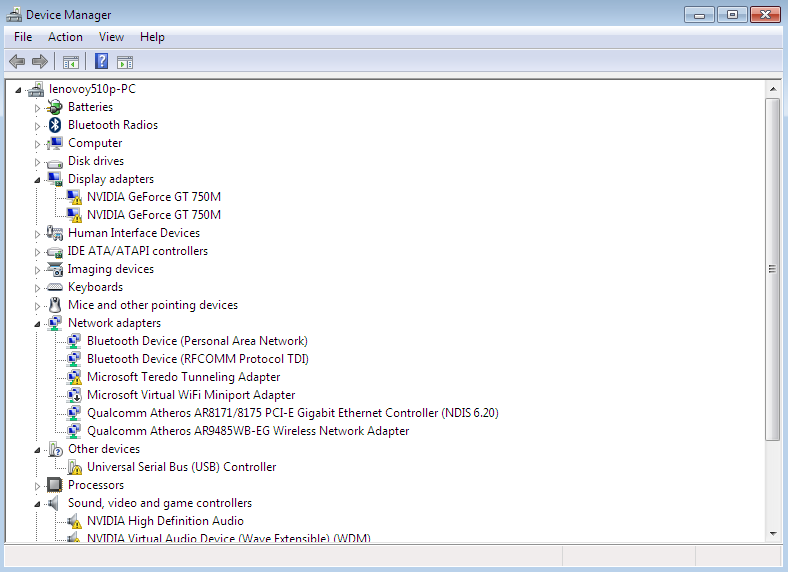Collapse the Other devices node

37,450
